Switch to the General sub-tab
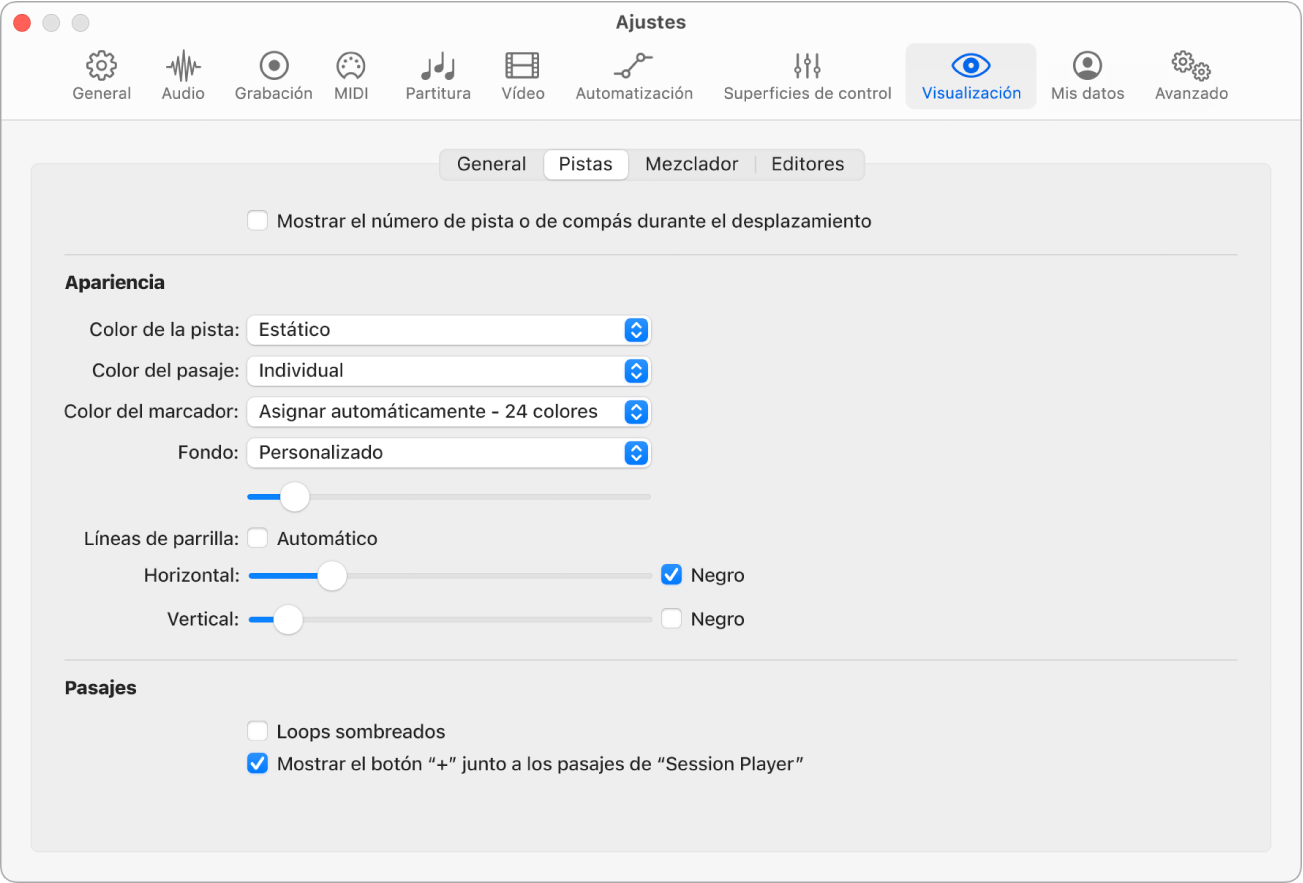This screenshot has height=883, width=1303. [x=492, y=164]
